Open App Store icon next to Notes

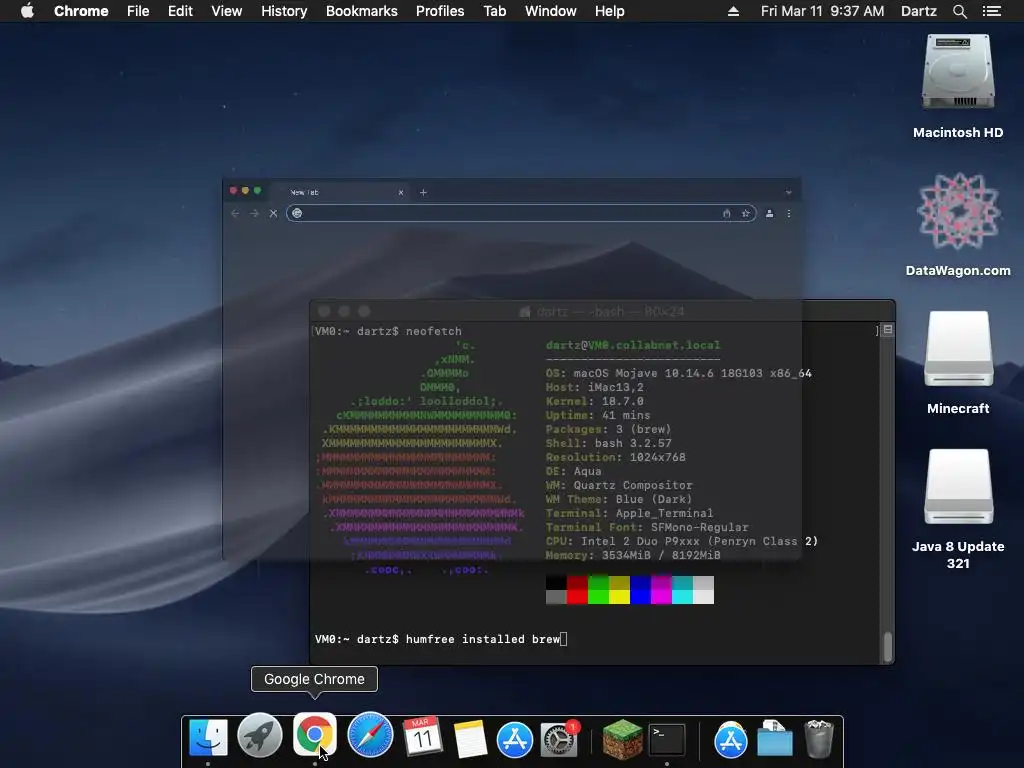point(515,740)
